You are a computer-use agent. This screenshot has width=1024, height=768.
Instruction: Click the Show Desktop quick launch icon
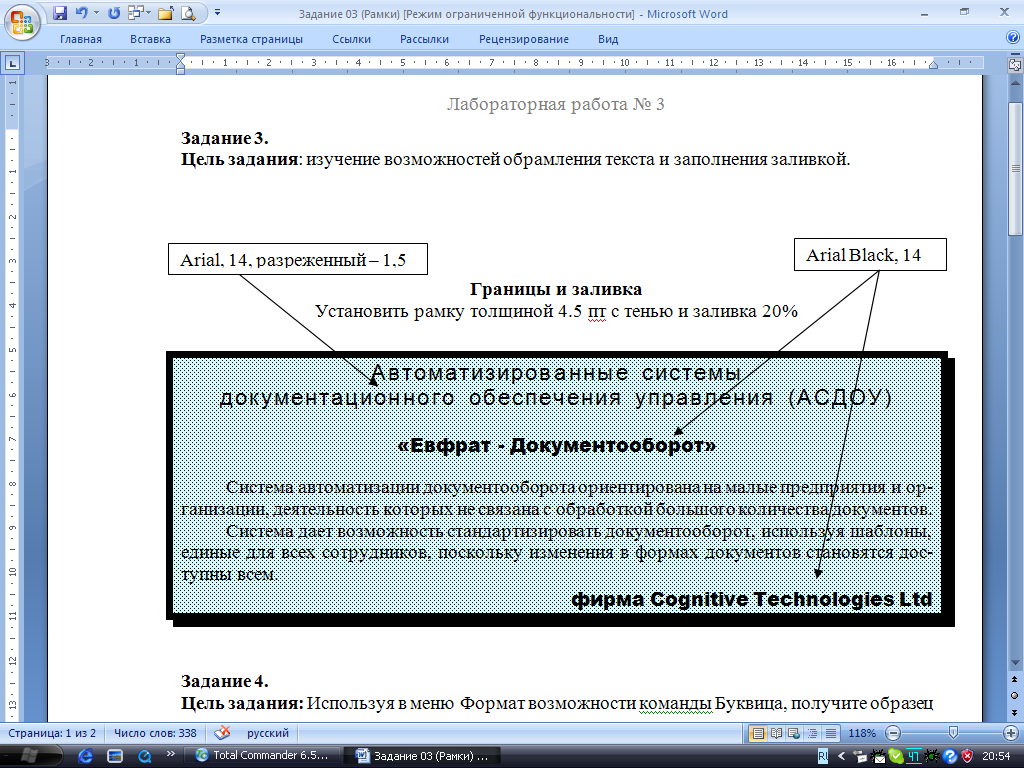click(115, 756)
